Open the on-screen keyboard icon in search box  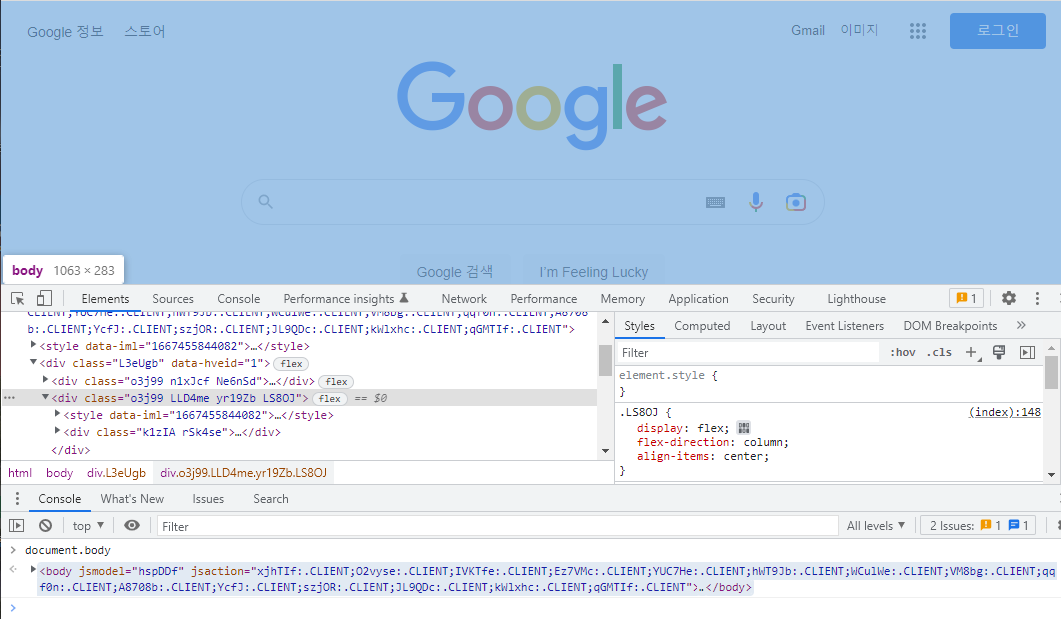point(715,202)
